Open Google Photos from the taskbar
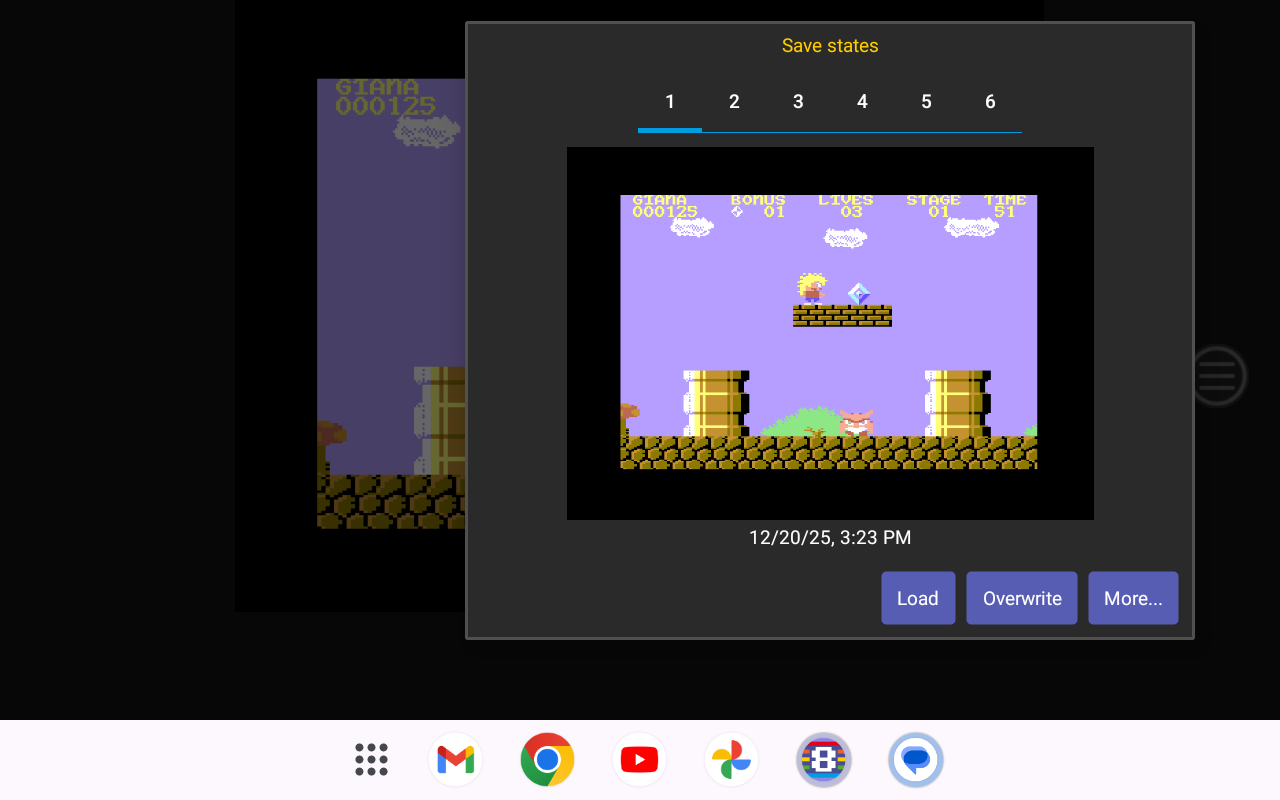 (x=731, y=760)
